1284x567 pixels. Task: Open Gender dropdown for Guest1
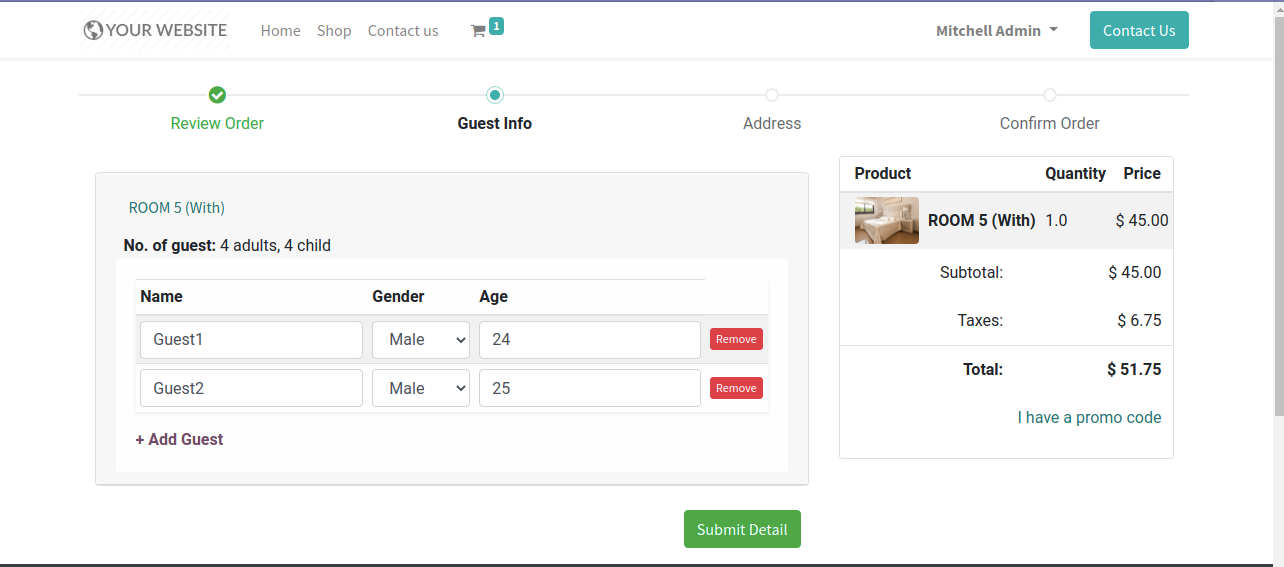click(420, 340)
